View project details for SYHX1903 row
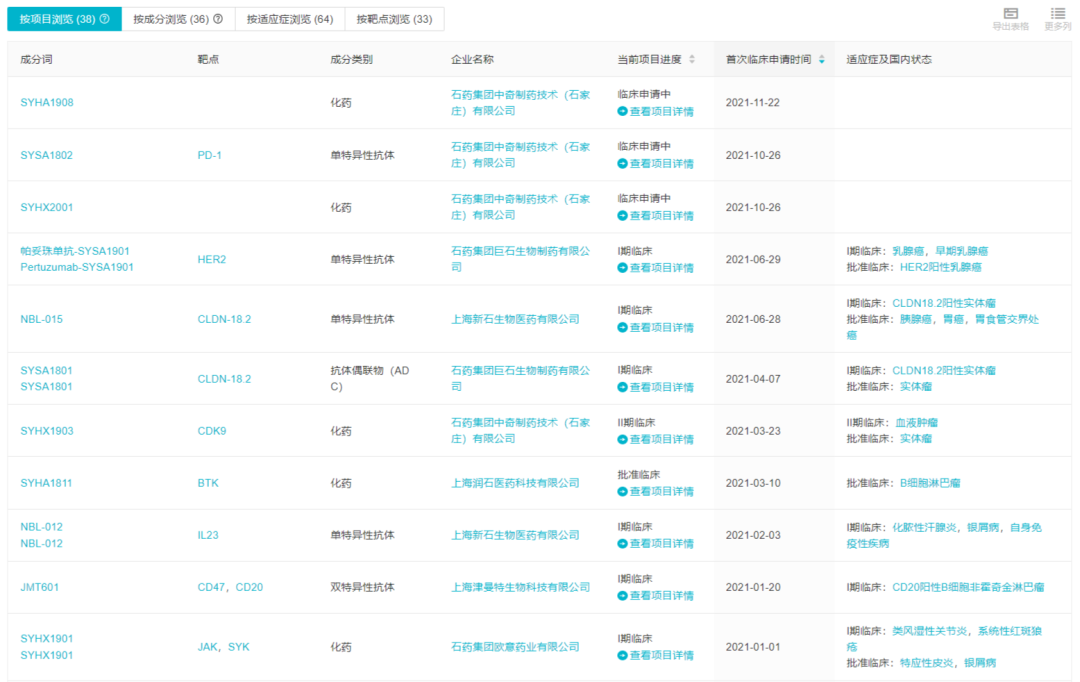Screen dimensions: 1080x682 coord(656,440)
